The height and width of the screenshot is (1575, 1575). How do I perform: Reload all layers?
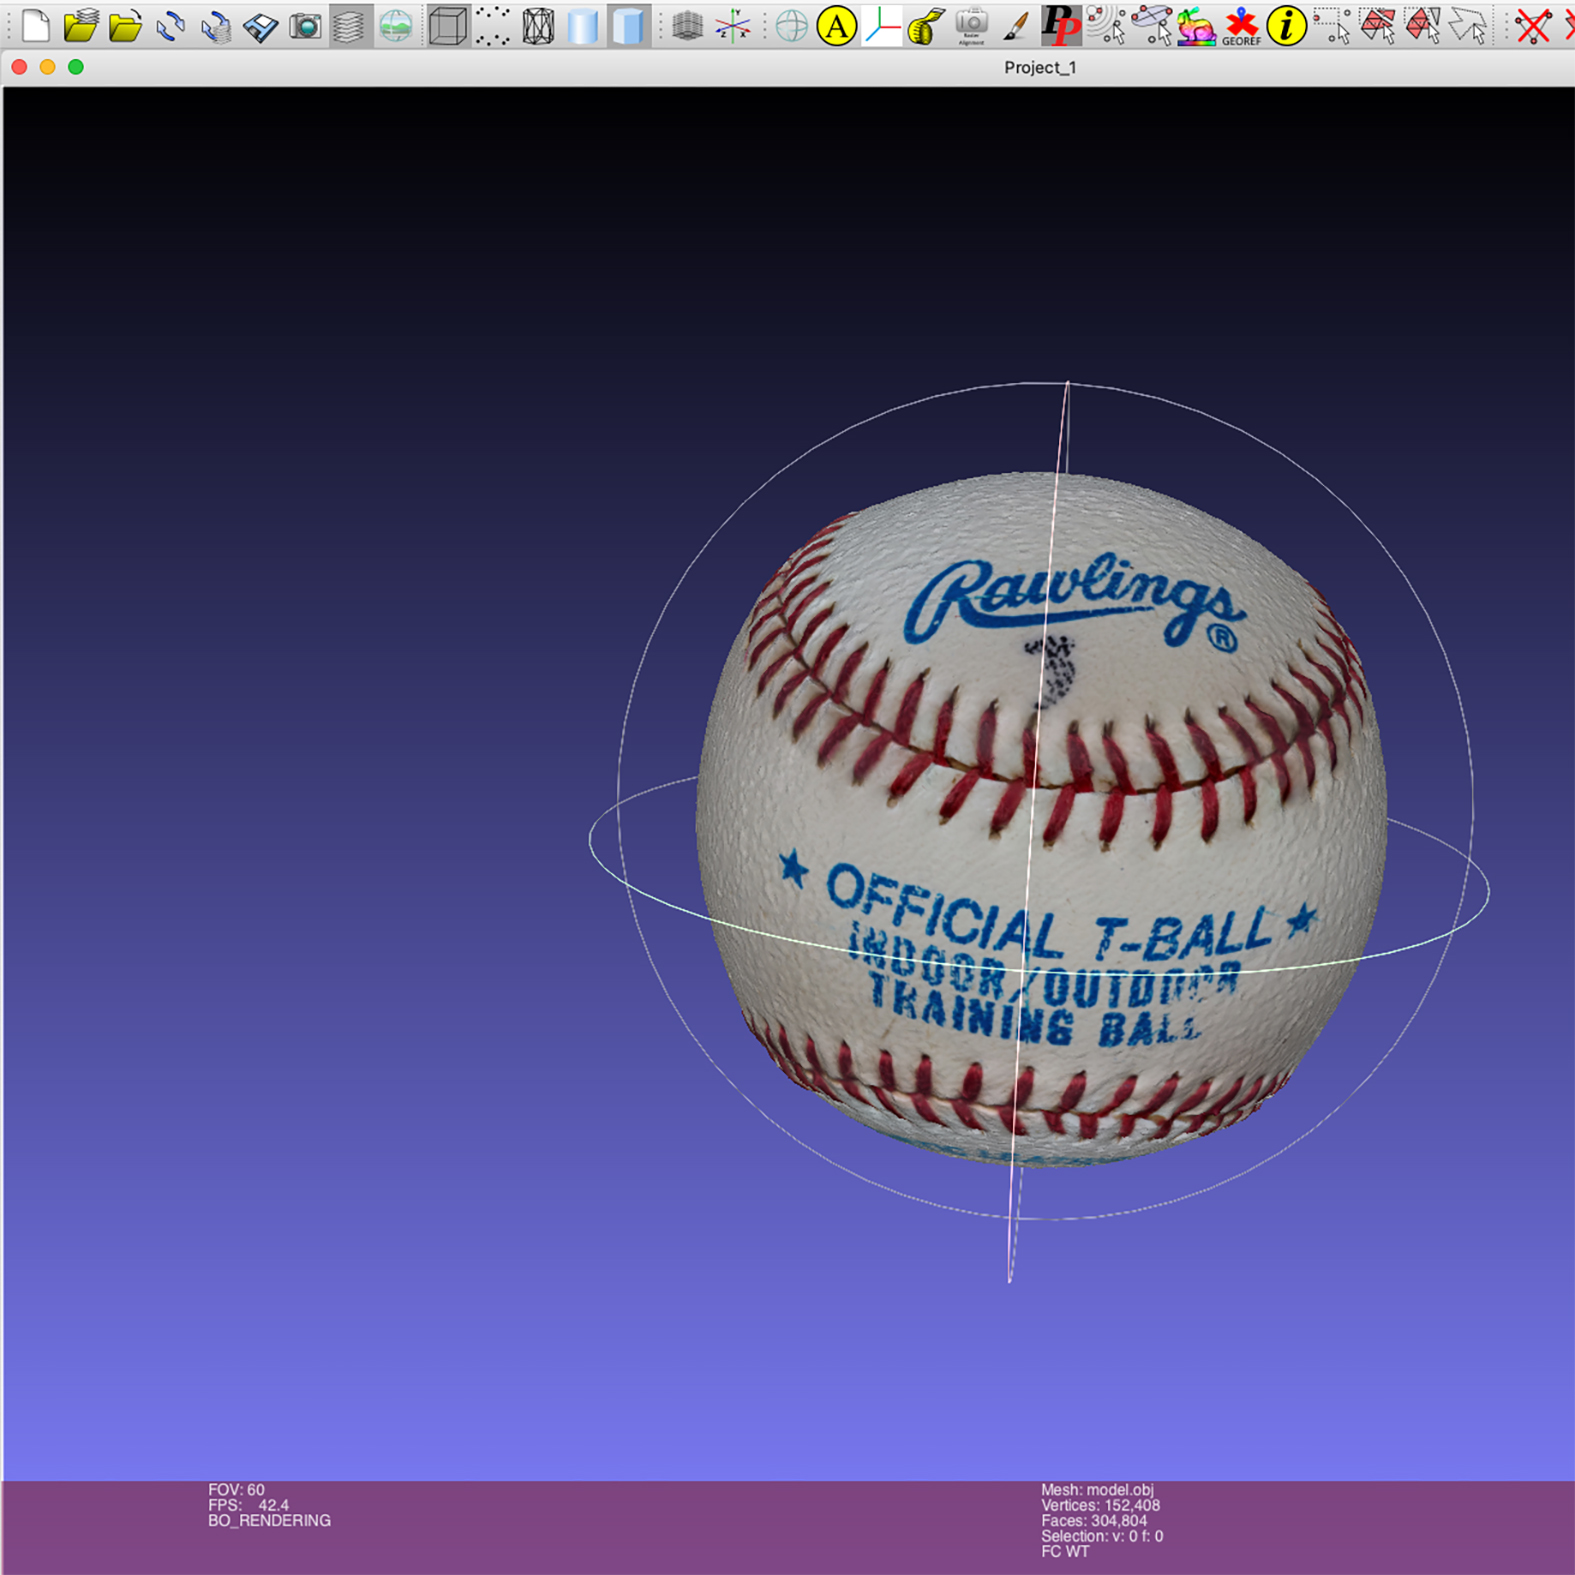(215, 26)
